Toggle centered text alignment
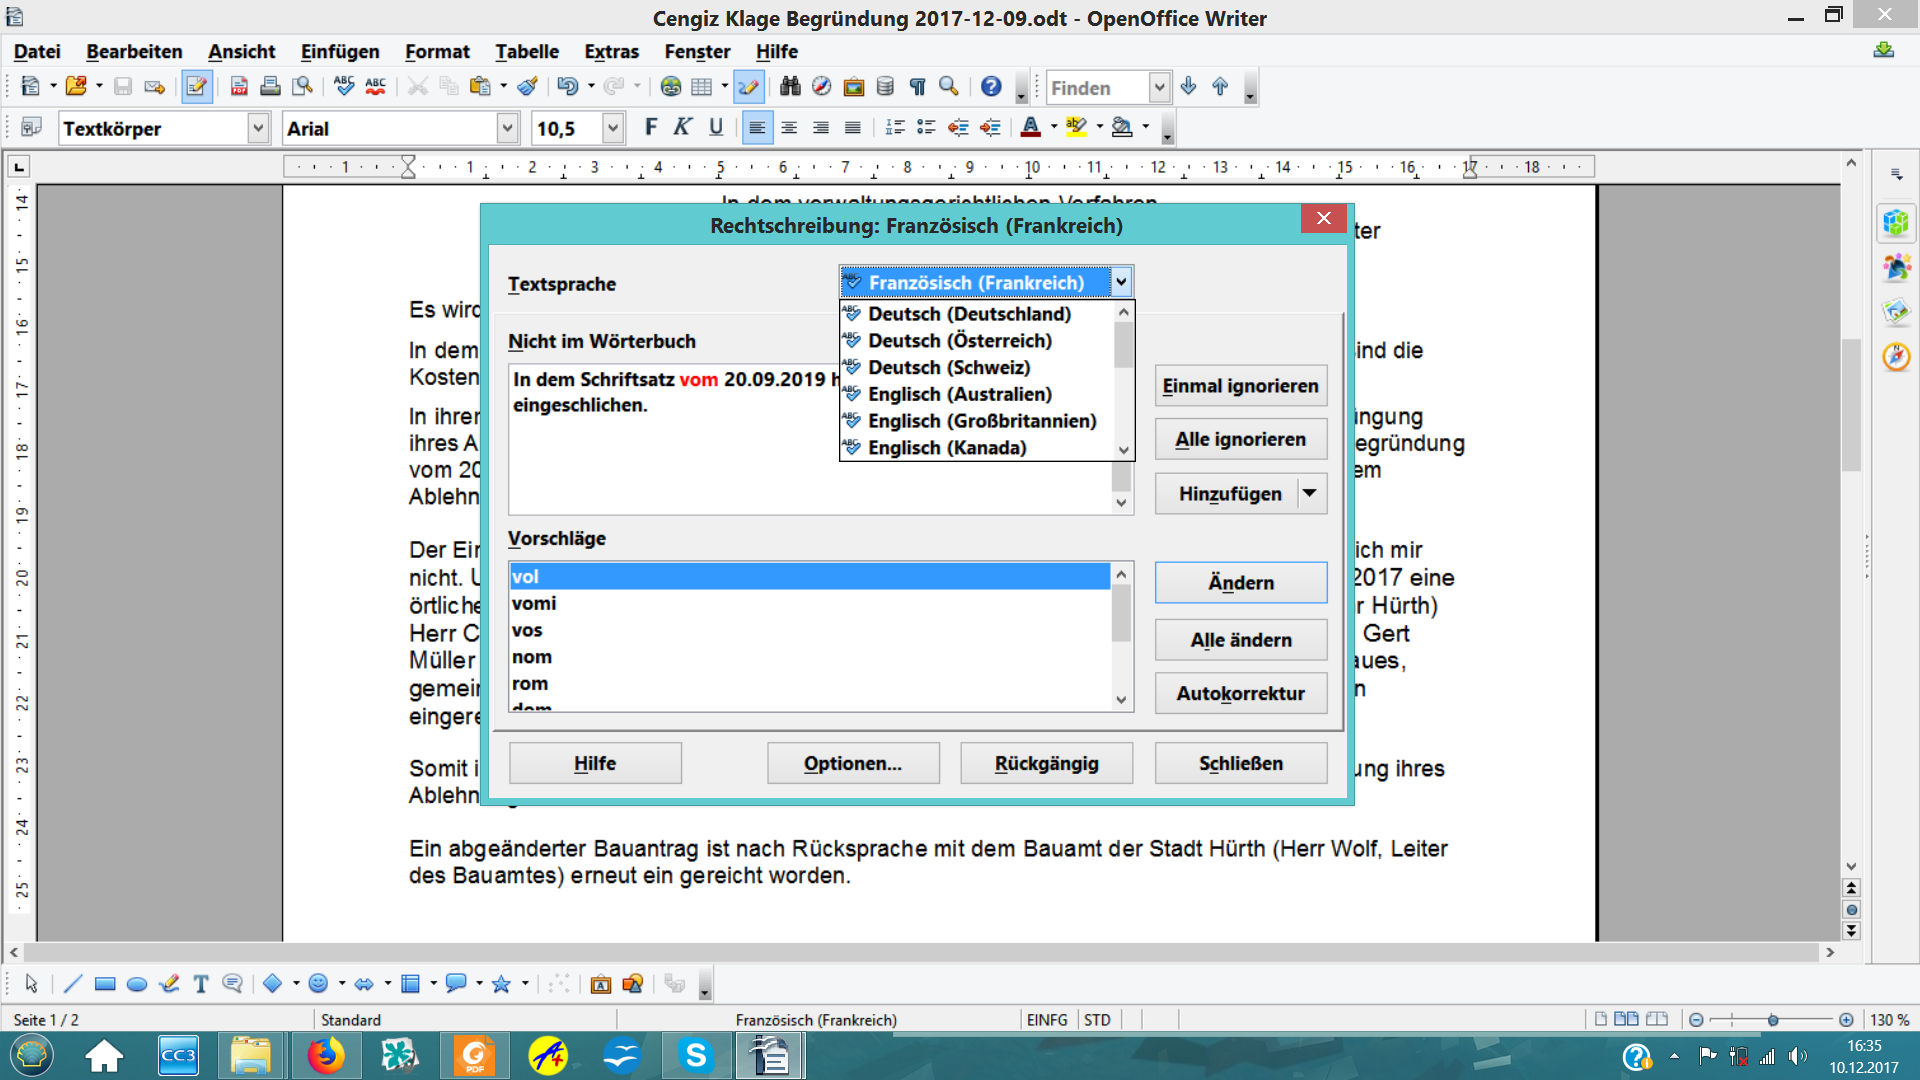This screenshot has height=1080, width=1920. pyautogui.click(x=789, y=127)
